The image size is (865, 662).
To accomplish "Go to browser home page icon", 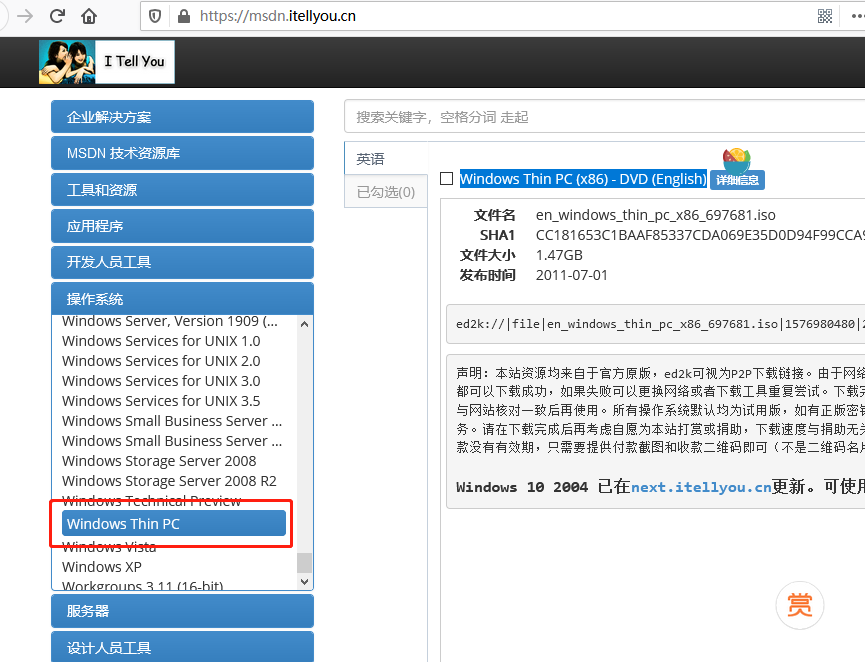I will tap(89, 16).
